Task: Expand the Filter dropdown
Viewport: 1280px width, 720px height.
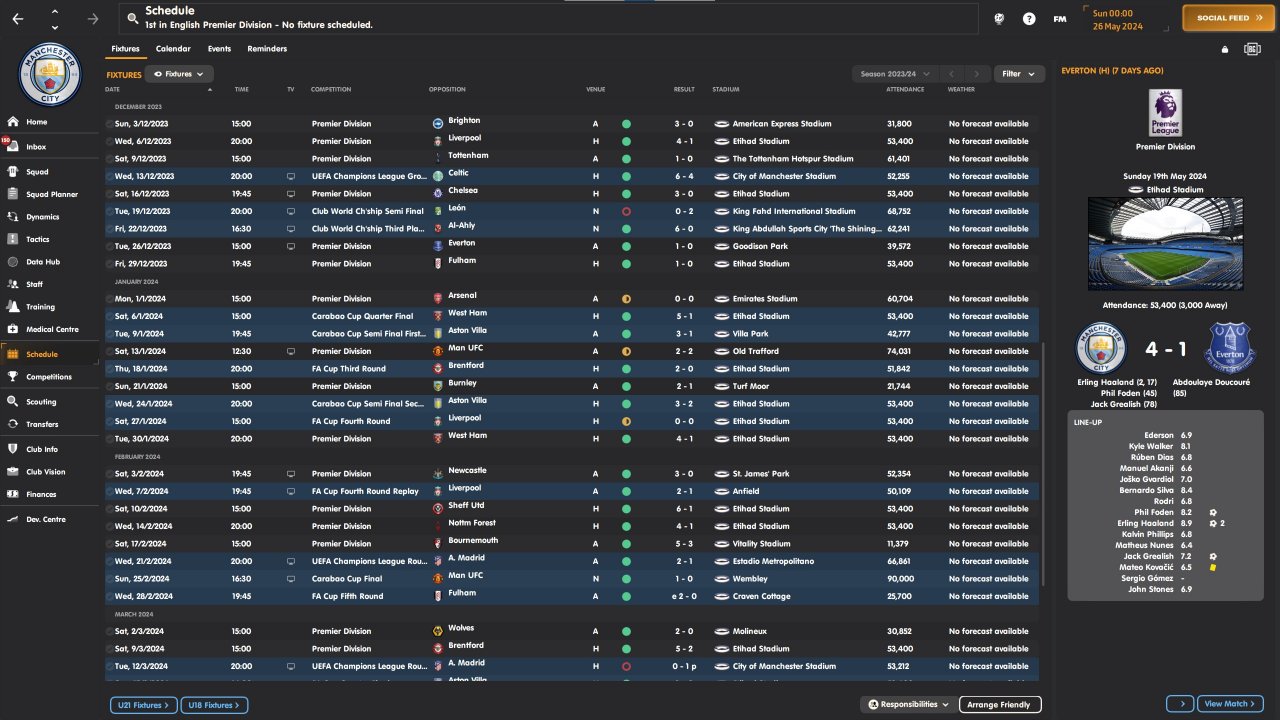Action: (1019, 74)
